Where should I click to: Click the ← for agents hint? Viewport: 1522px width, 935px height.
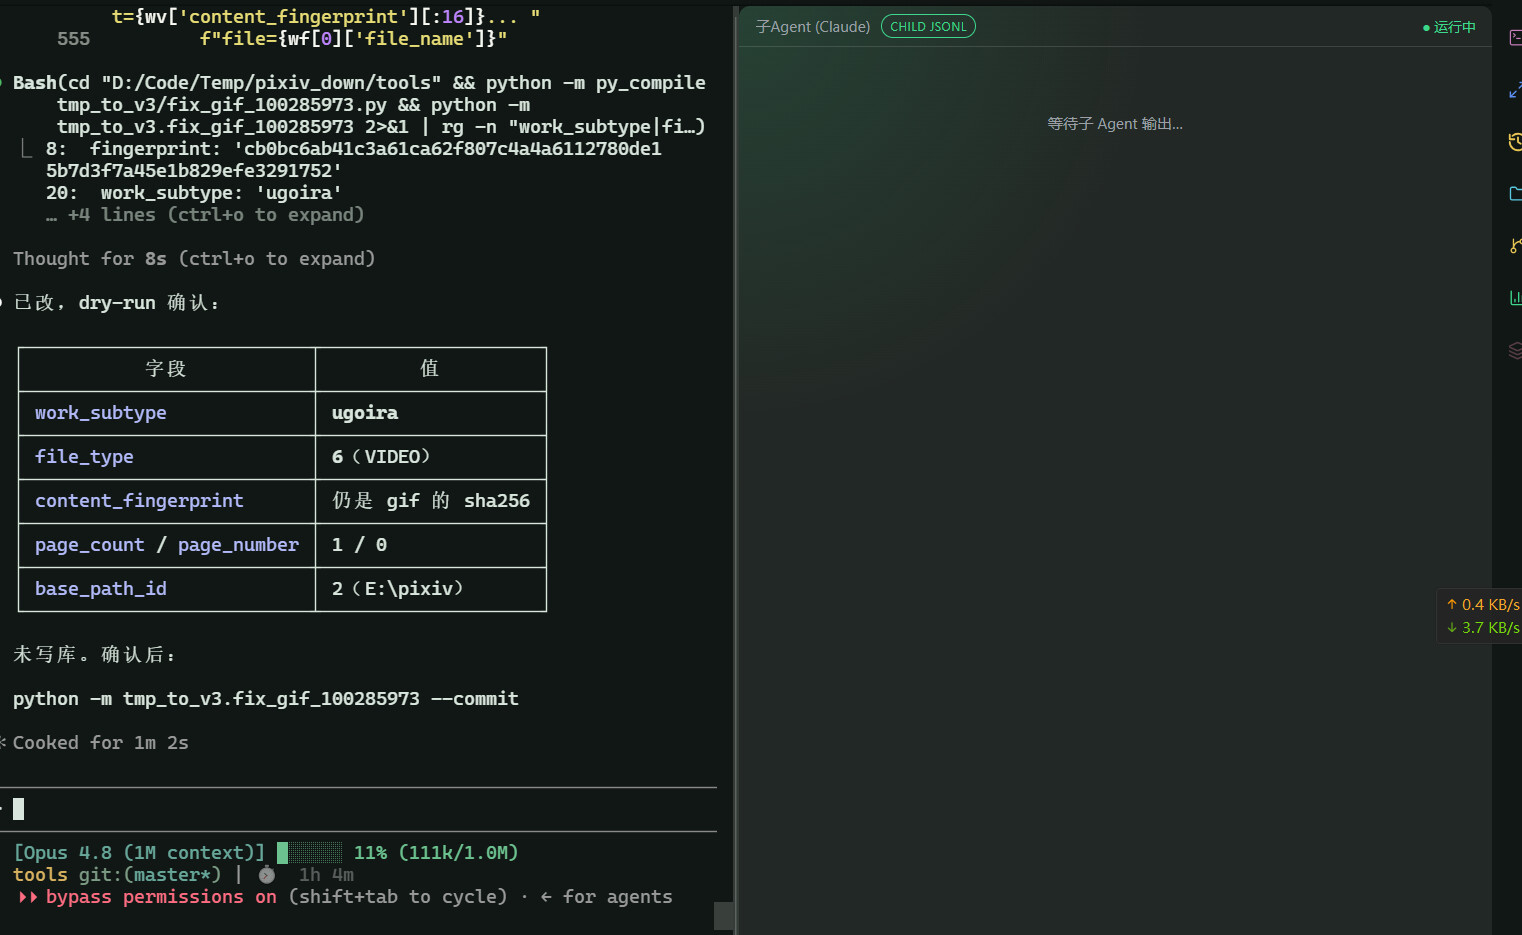point(606,897)
